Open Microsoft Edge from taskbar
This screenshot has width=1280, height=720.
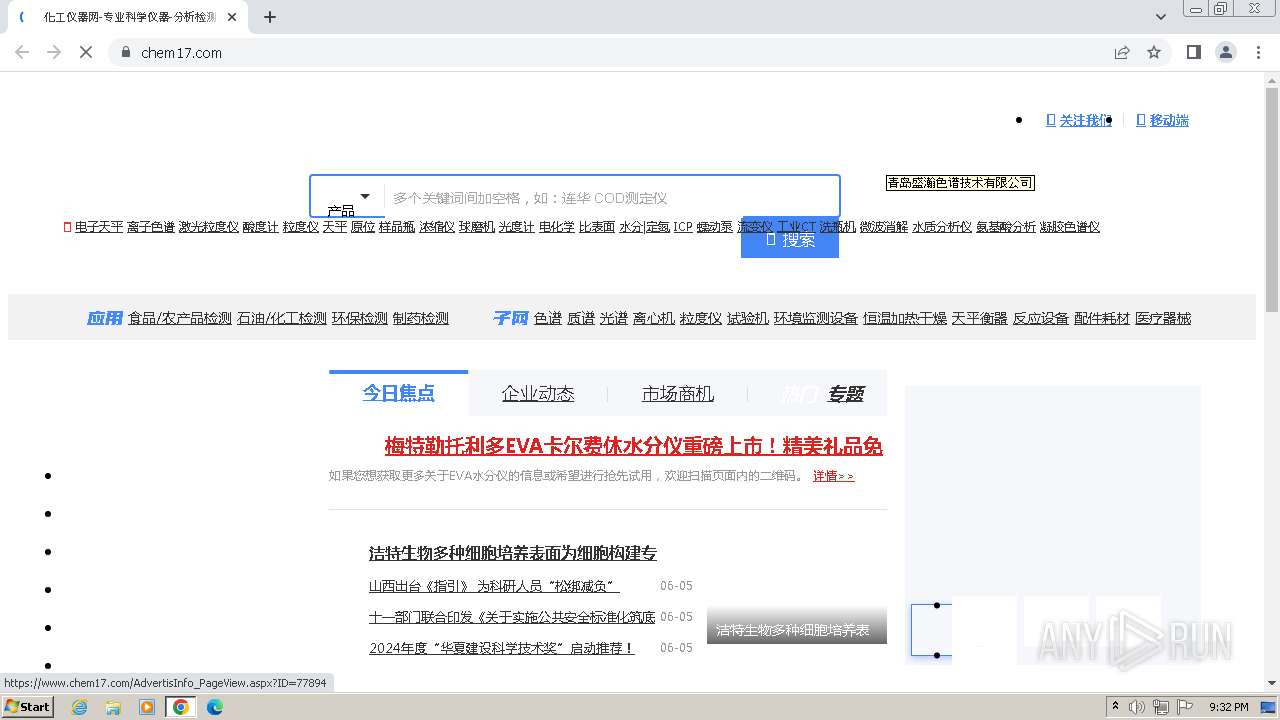point(215,707)
